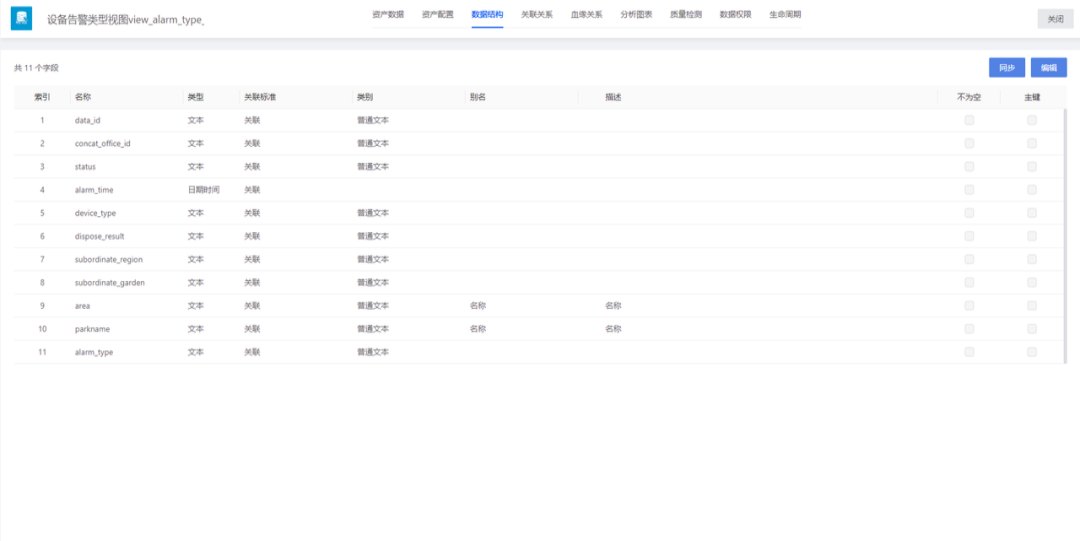Image resolution: width=1080 pixels, height=541 pixels.
Task: Open the 数据权限 tab
Action: (735, 14)
